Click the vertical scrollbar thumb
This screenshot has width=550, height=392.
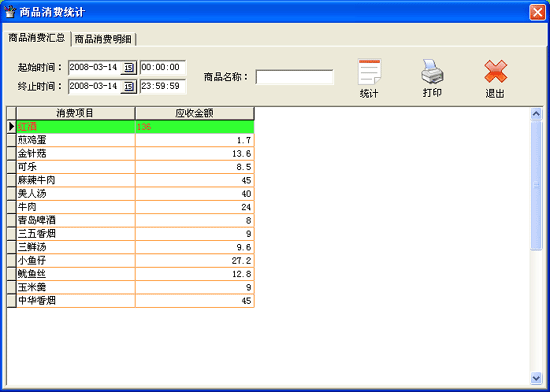point(536,185)
